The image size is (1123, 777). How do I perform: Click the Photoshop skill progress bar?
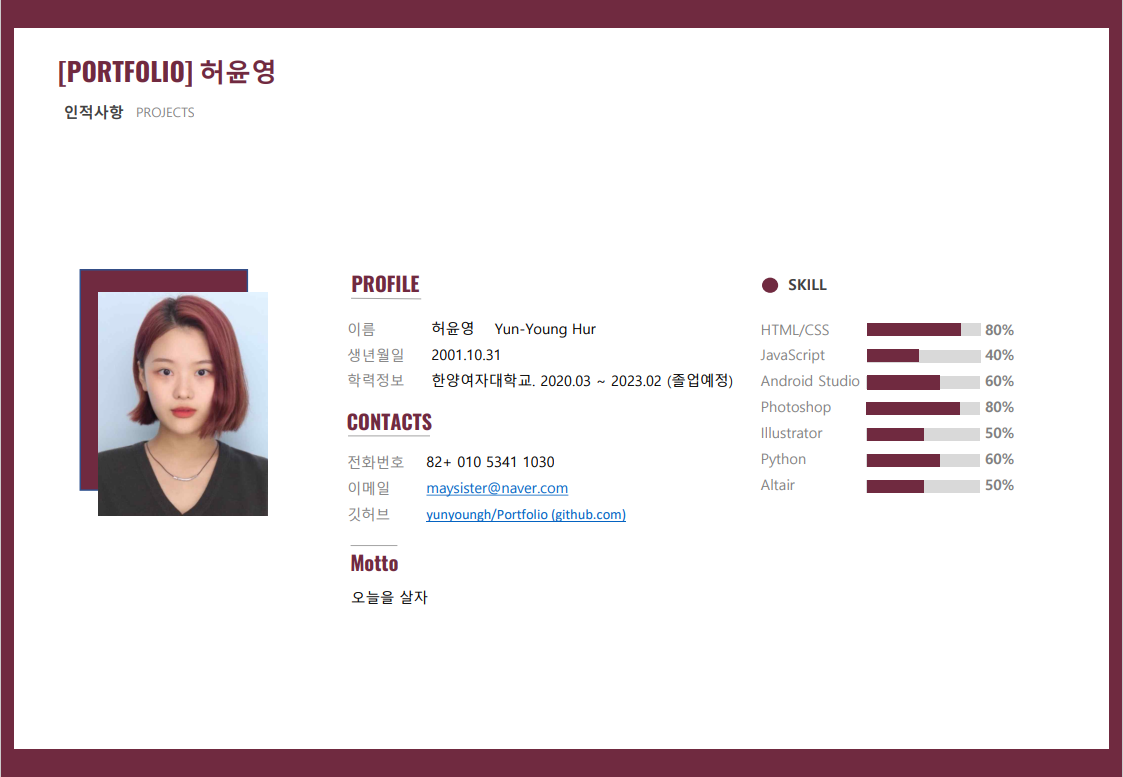click(x=923, y=407)
